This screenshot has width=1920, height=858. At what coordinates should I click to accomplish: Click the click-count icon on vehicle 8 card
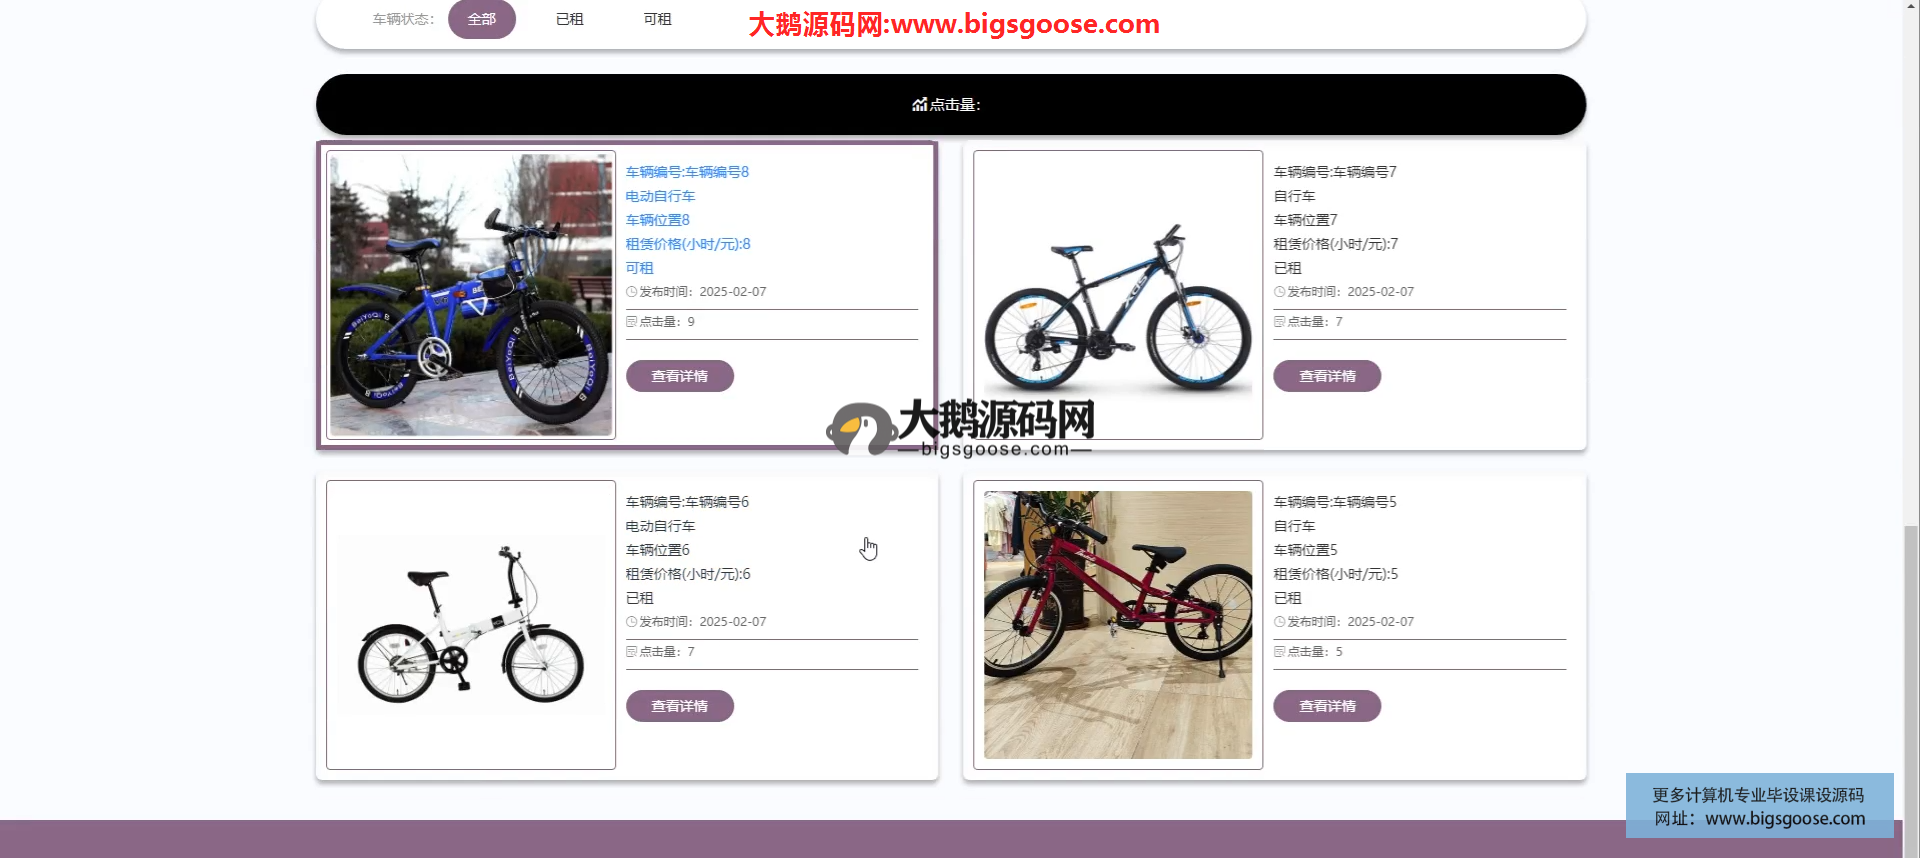[631, 322]
